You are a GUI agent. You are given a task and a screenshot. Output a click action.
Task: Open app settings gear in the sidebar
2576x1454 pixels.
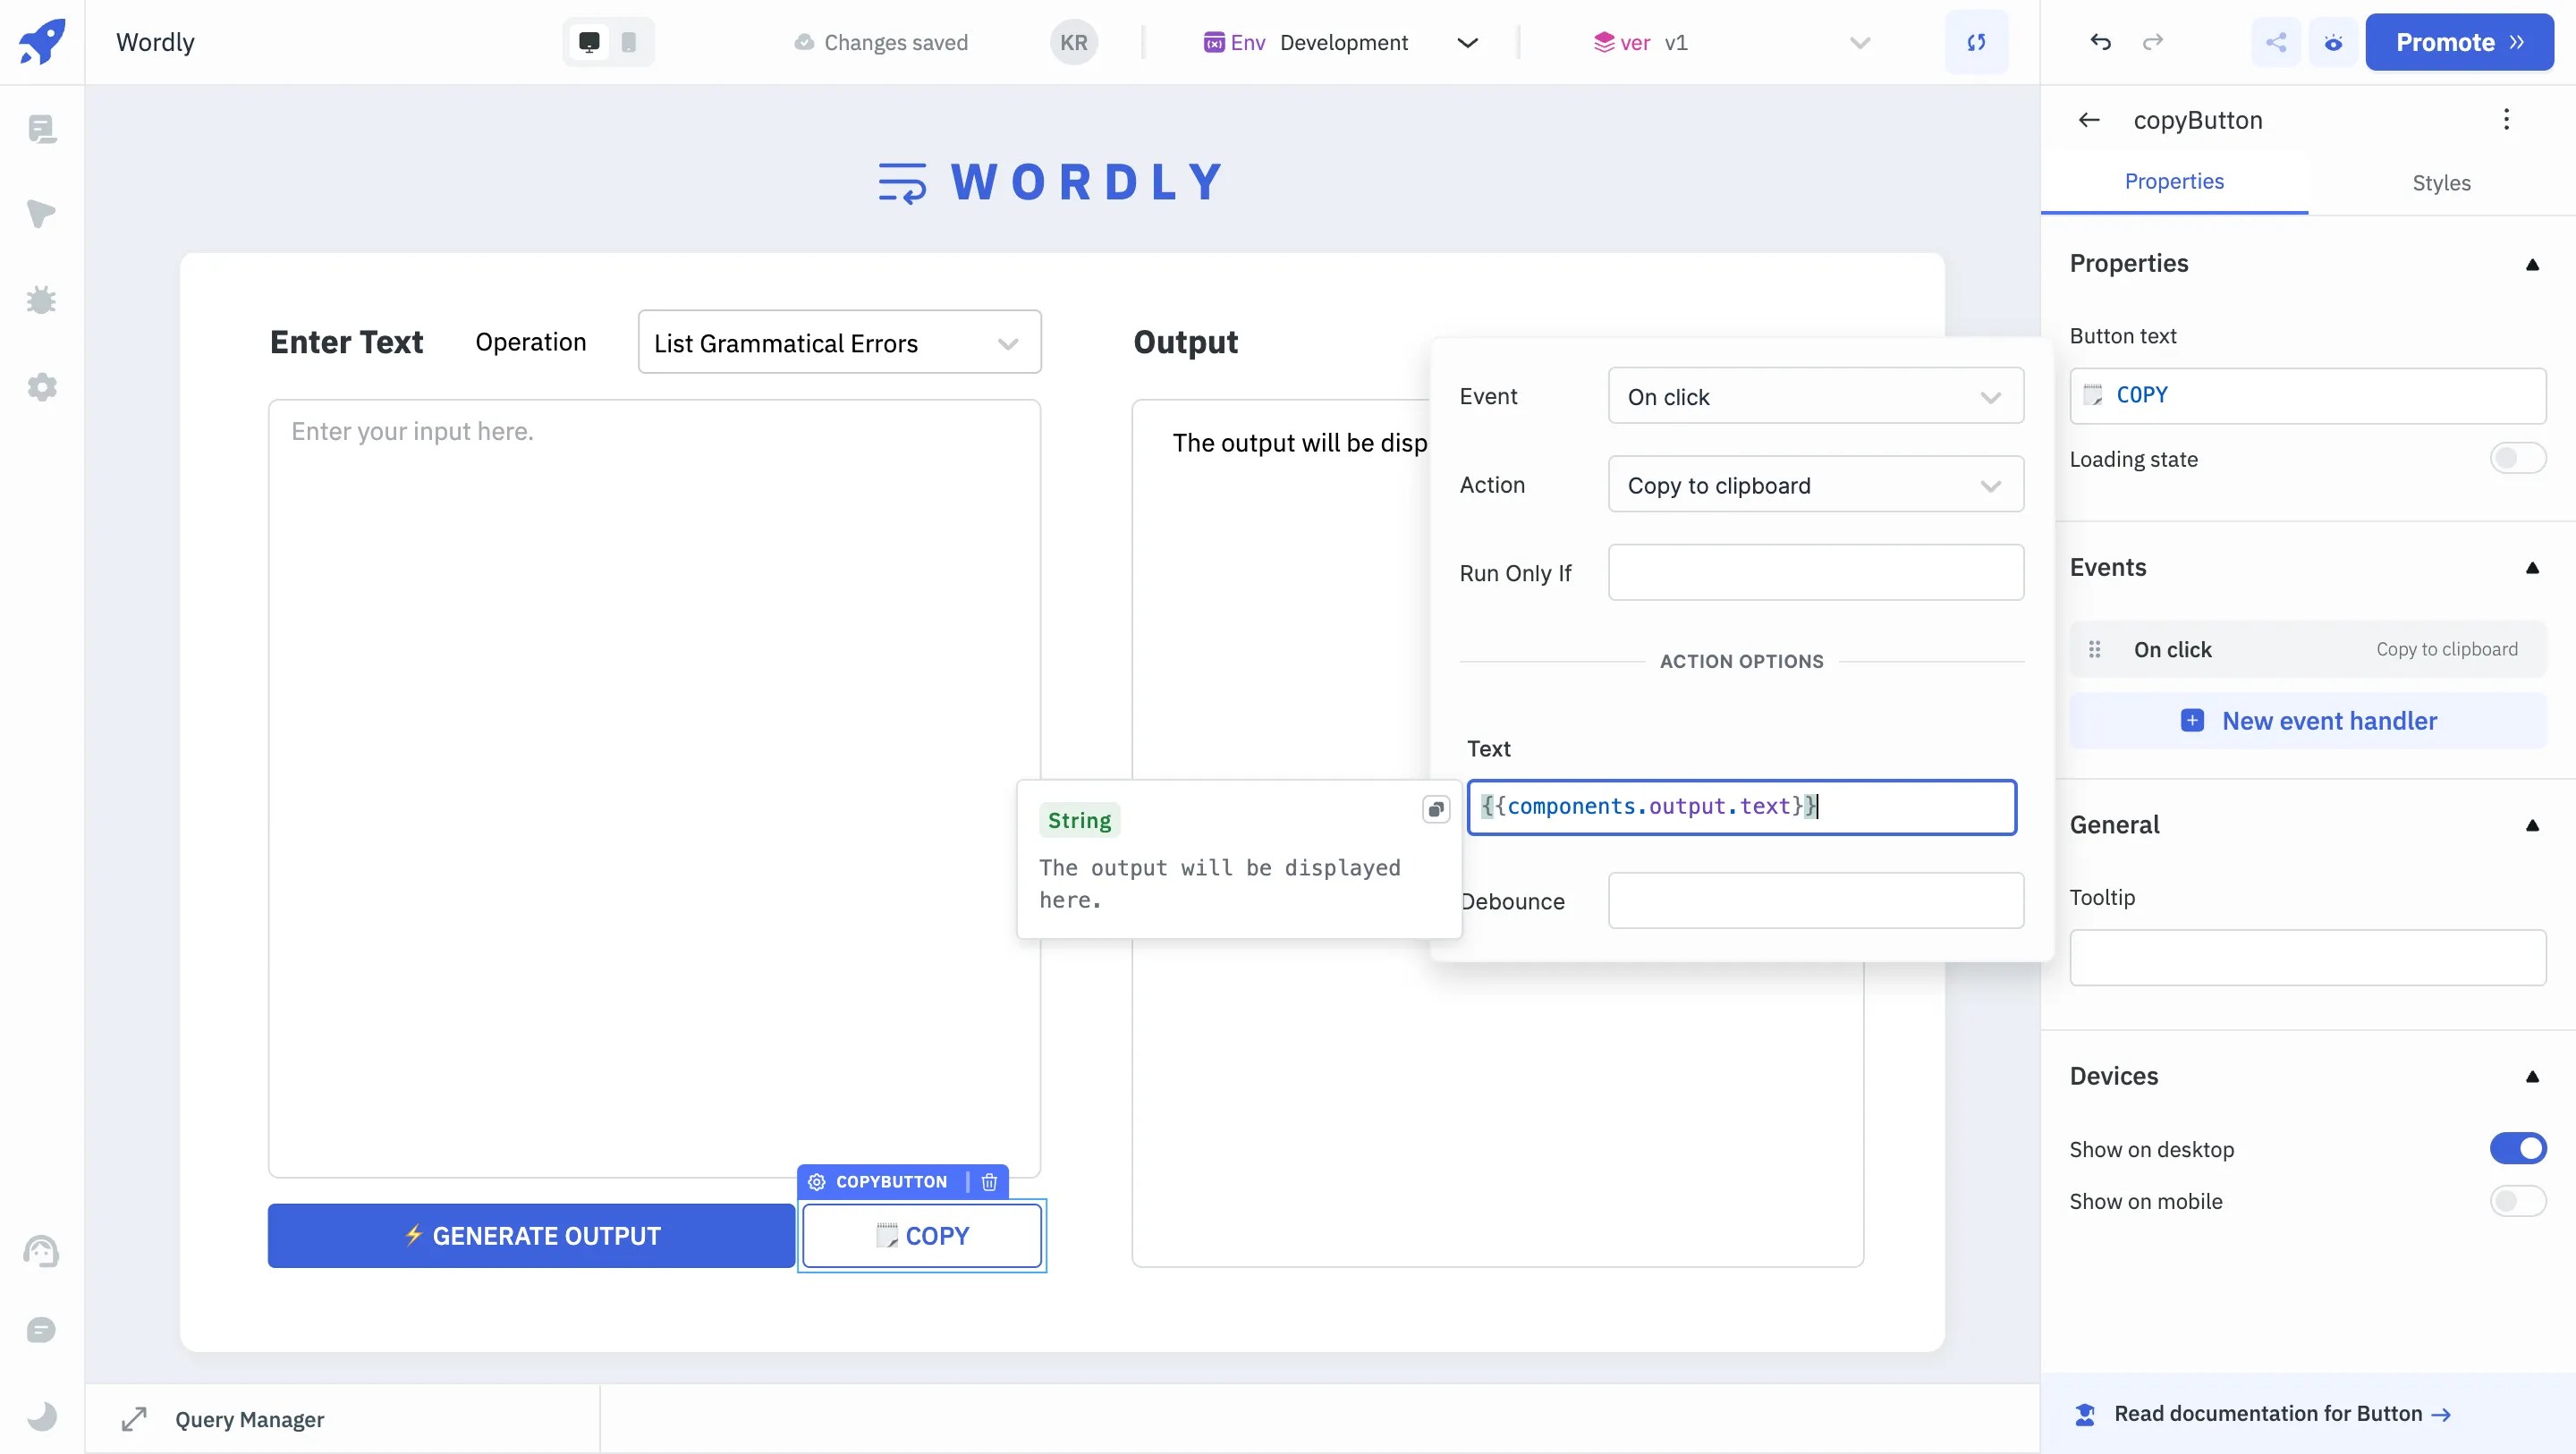pos(41,387)
